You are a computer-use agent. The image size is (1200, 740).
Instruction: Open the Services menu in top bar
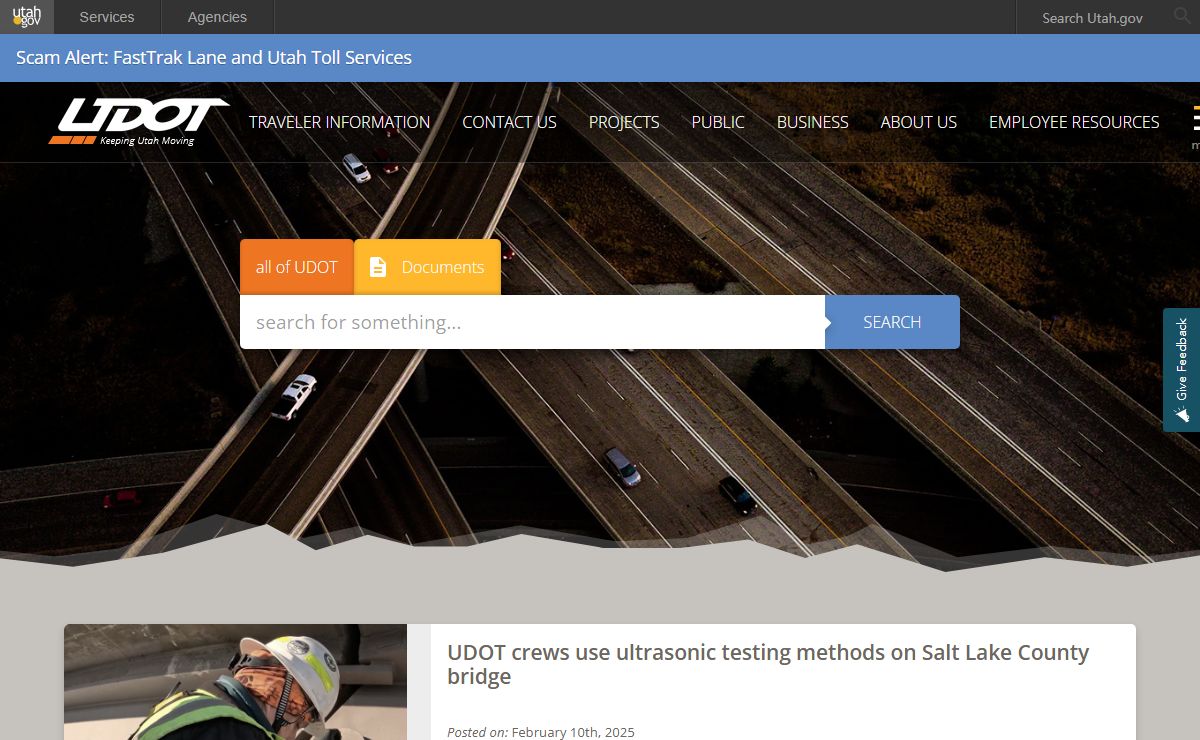[107, 17]
